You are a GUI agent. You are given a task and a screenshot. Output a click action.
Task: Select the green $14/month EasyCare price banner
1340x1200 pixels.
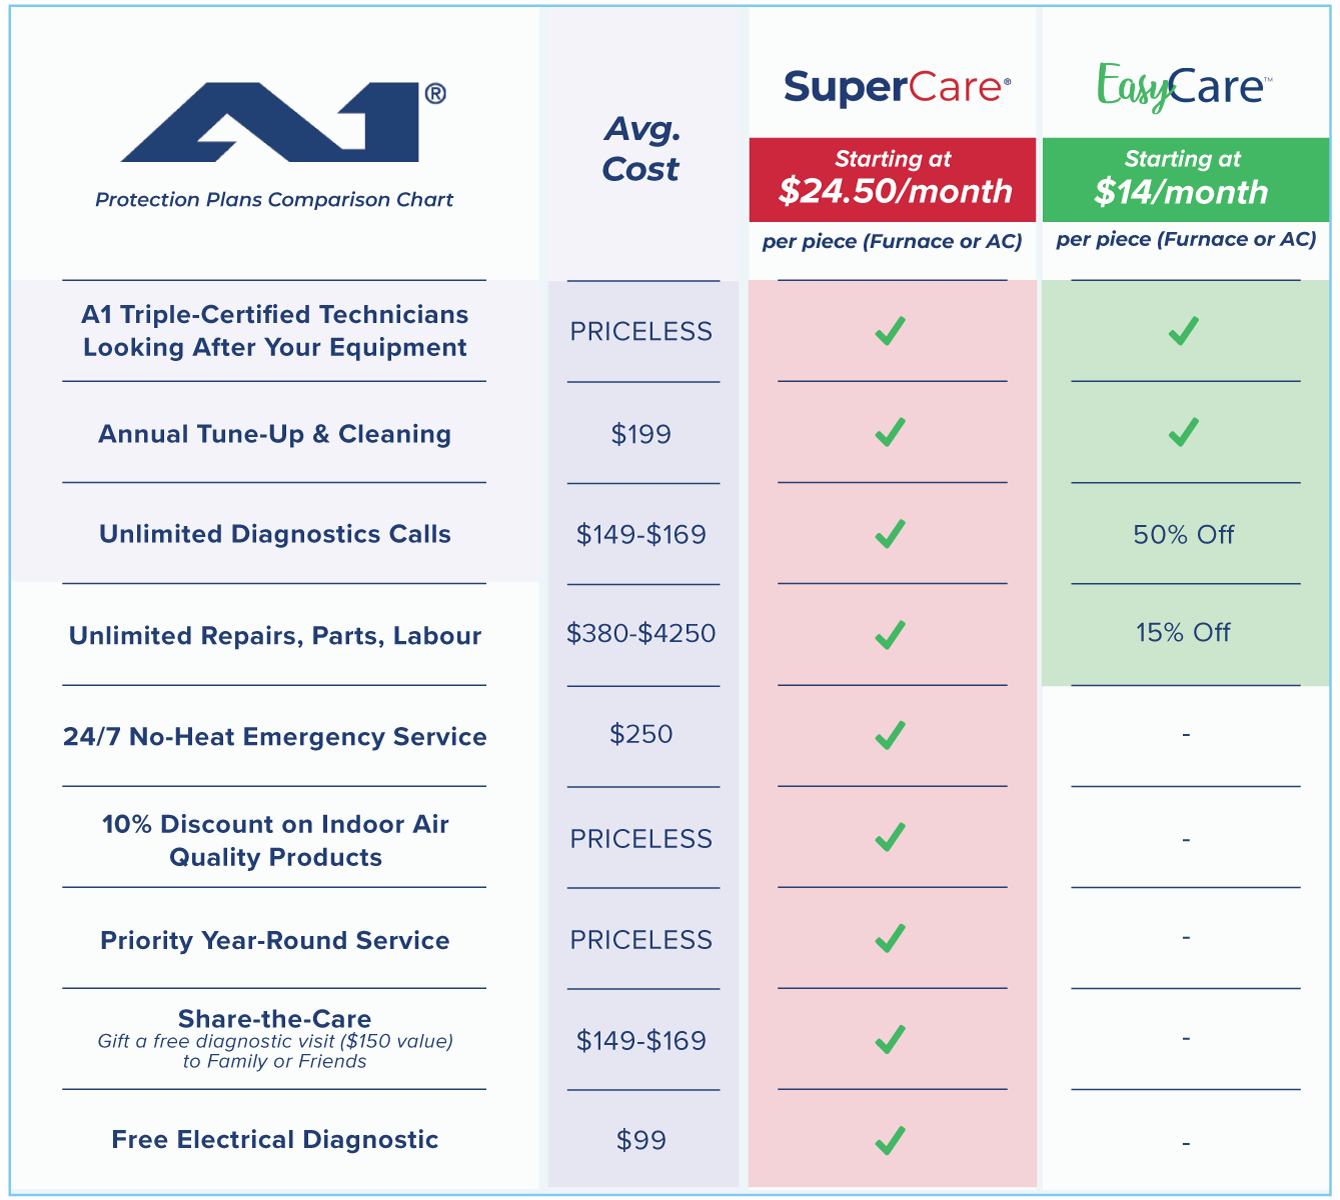1186,179
